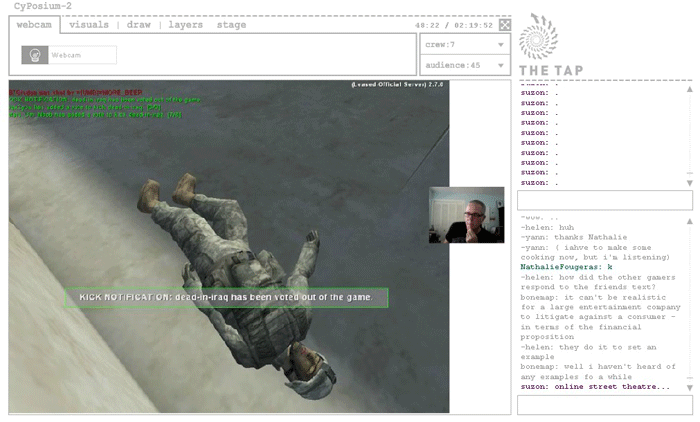Click '-helen: they do it to set' message
The width and height of the screenshot is (700, 422).
coord(588,352)
